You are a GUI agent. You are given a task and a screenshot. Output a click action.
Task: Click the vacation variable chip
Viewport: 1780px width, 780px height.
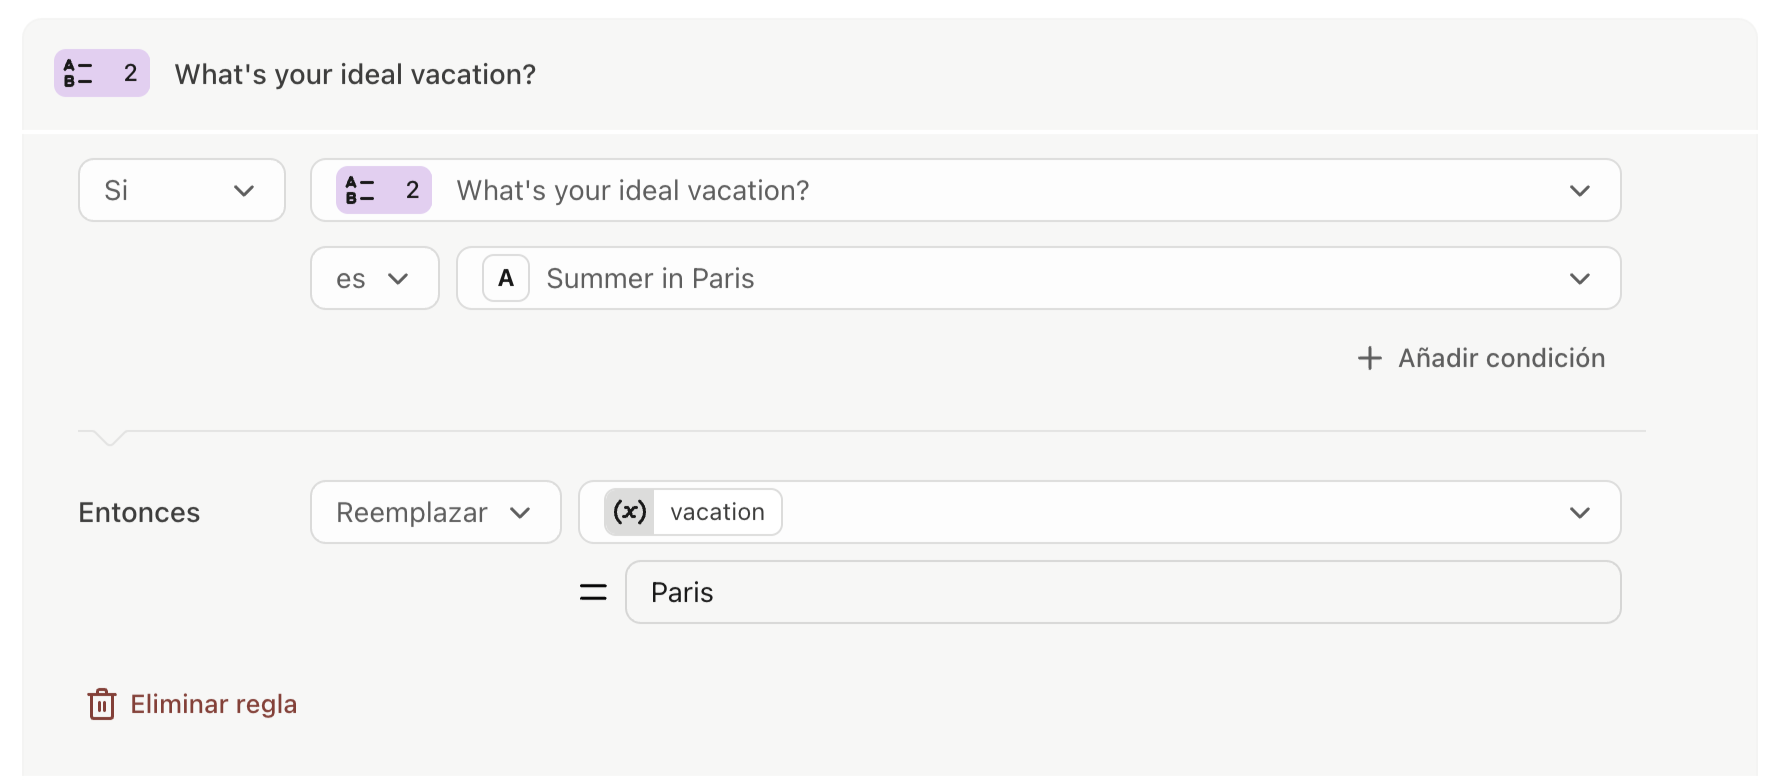tap(717, 512)
